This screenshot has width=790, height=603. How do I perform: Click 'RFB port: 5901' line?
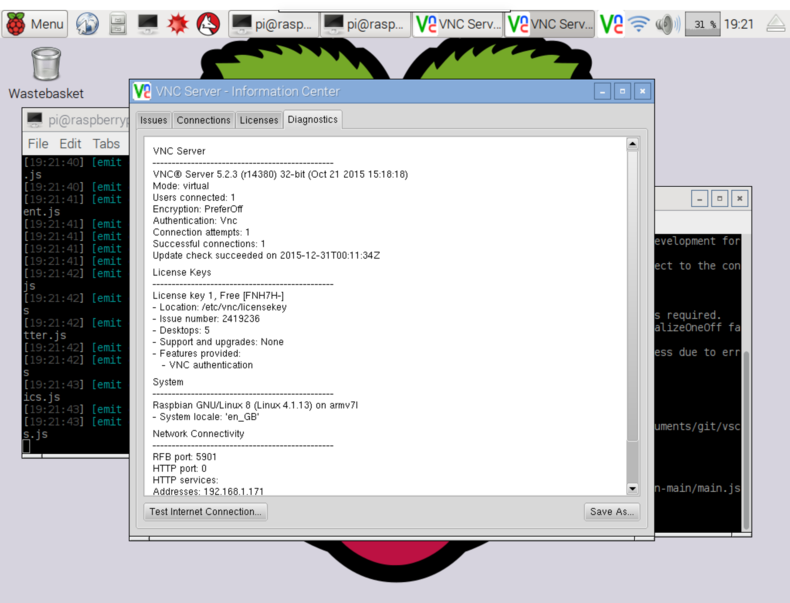tap(184, 457)
